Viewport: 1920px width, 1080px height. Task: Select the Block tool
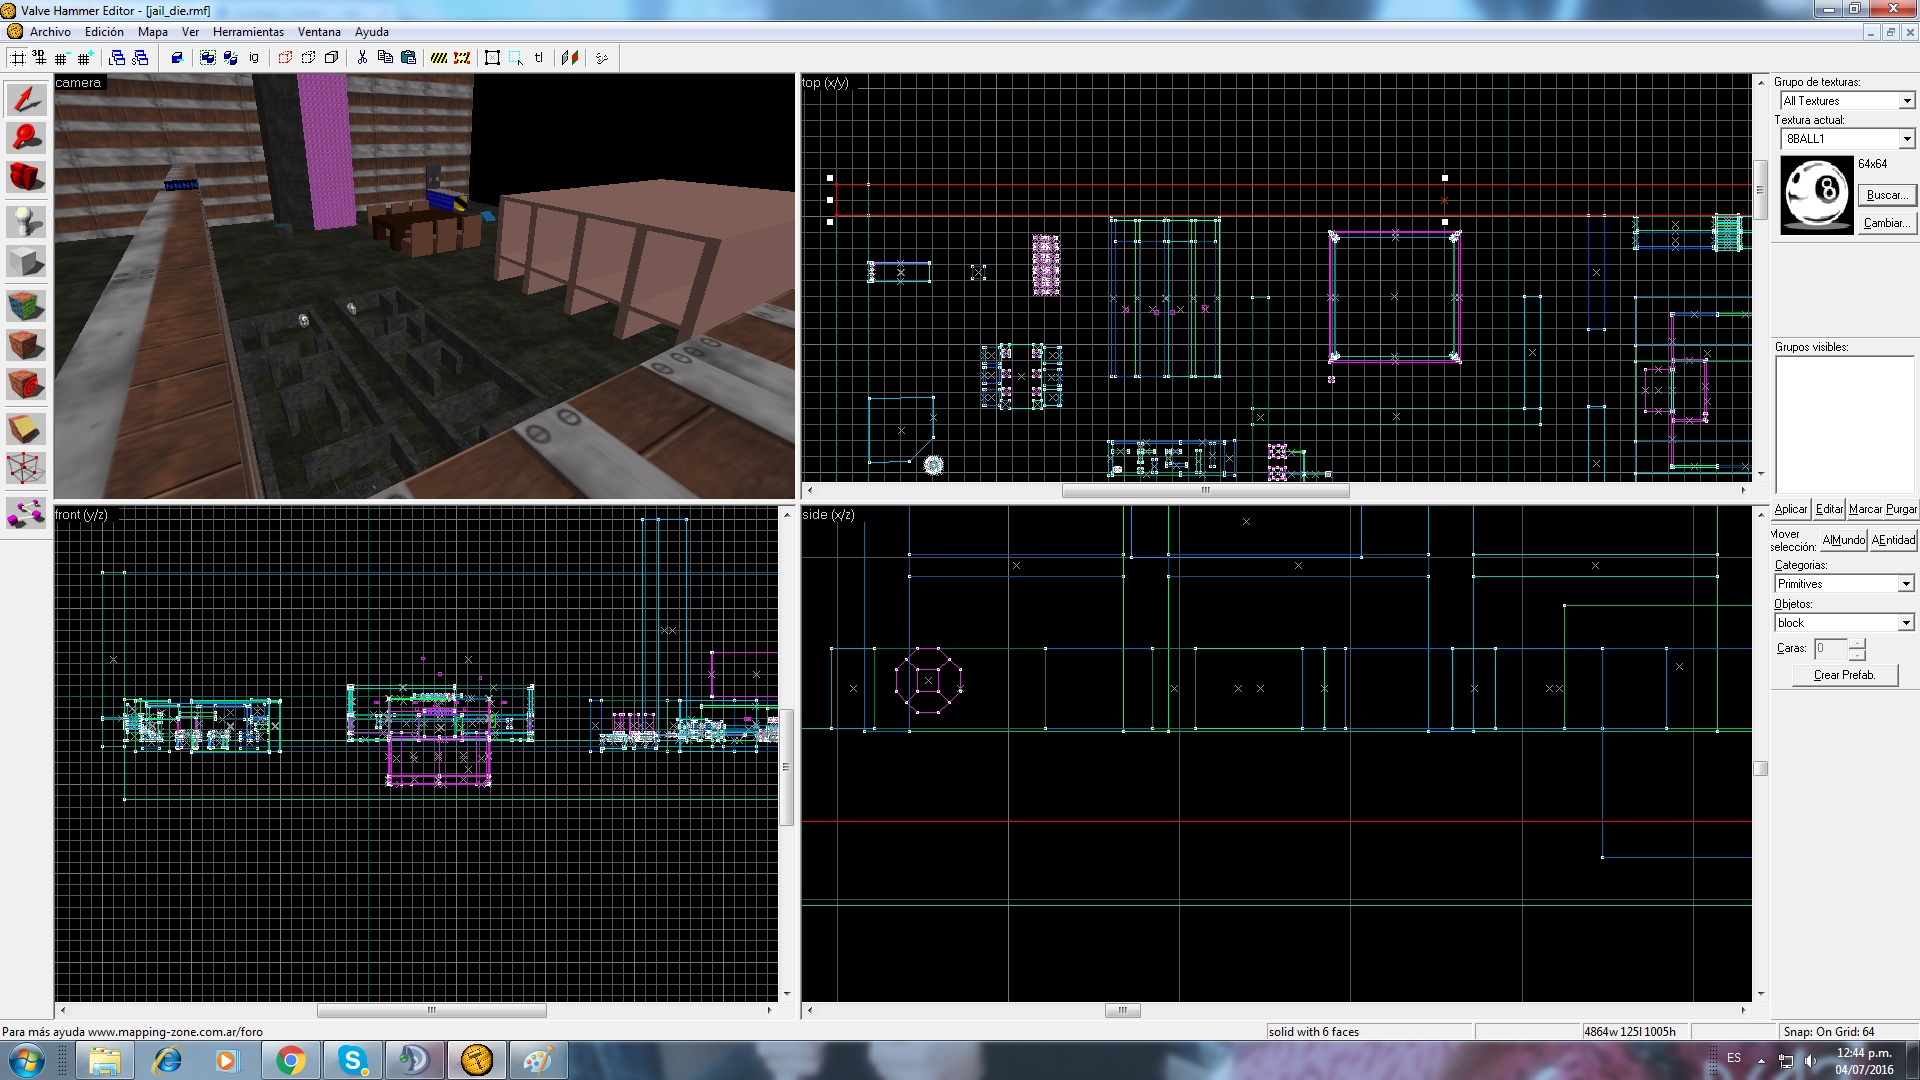[x=26, y=262]
